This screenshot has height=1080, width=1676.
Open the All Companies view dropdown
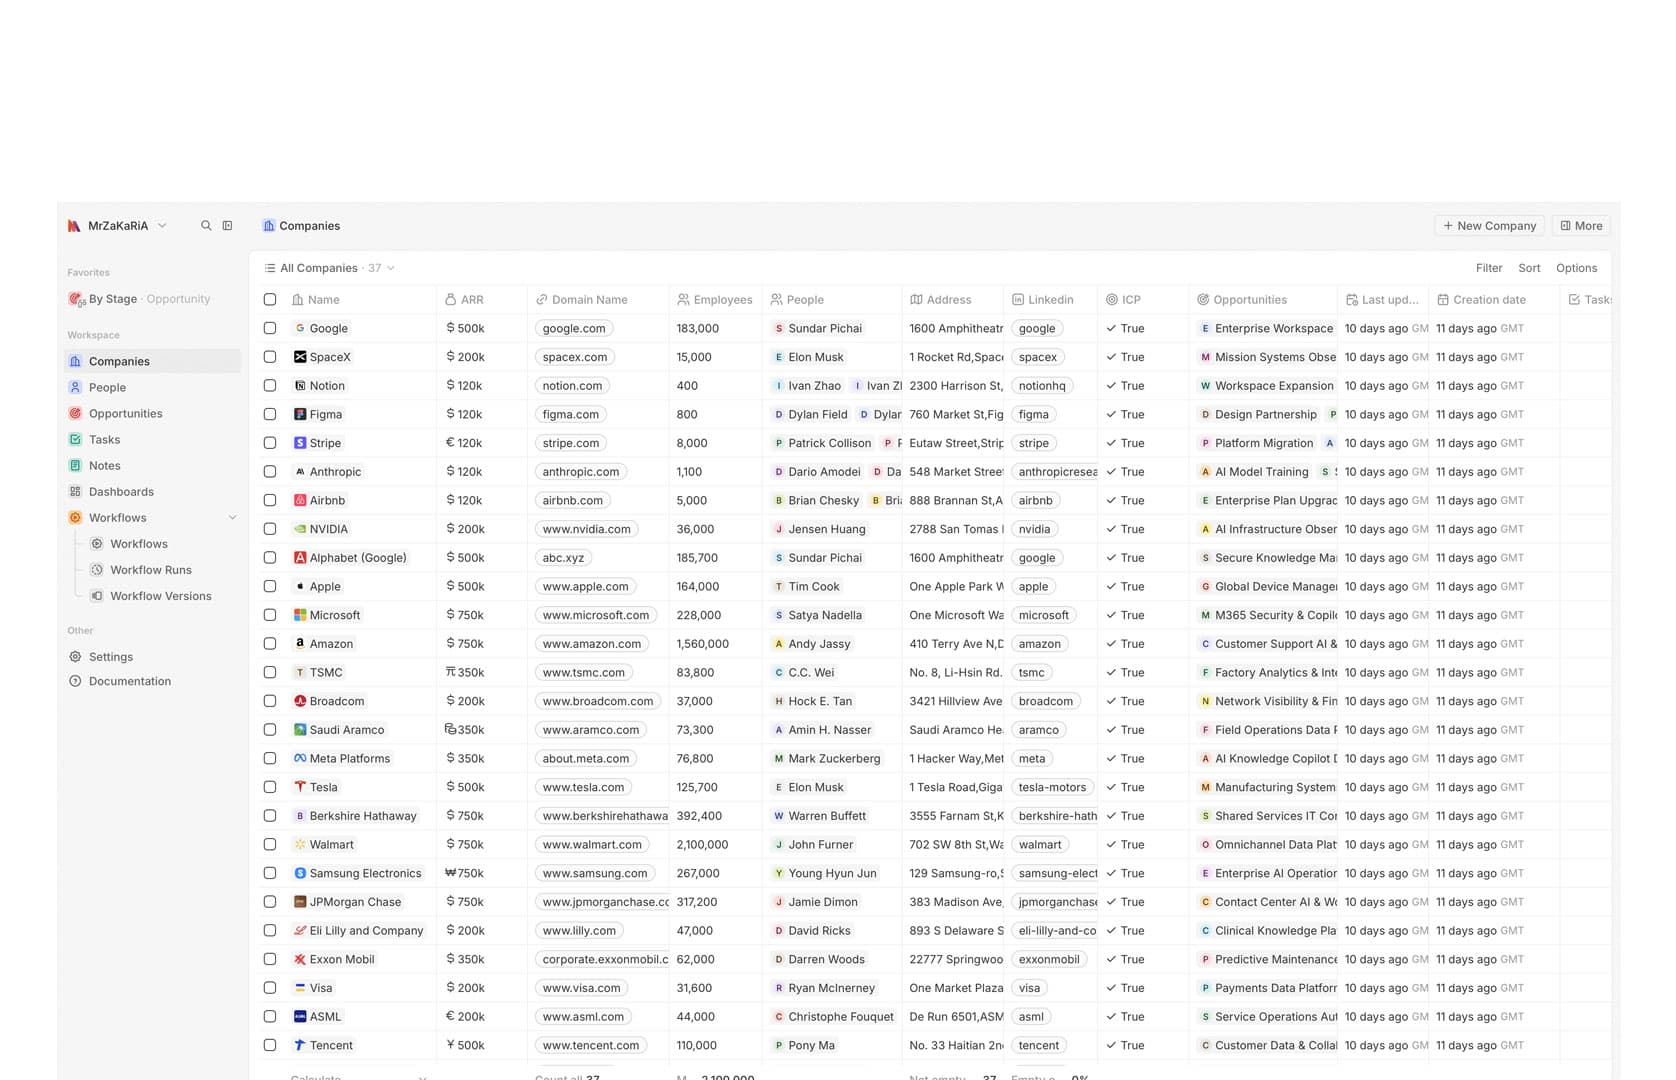point(329,268)
